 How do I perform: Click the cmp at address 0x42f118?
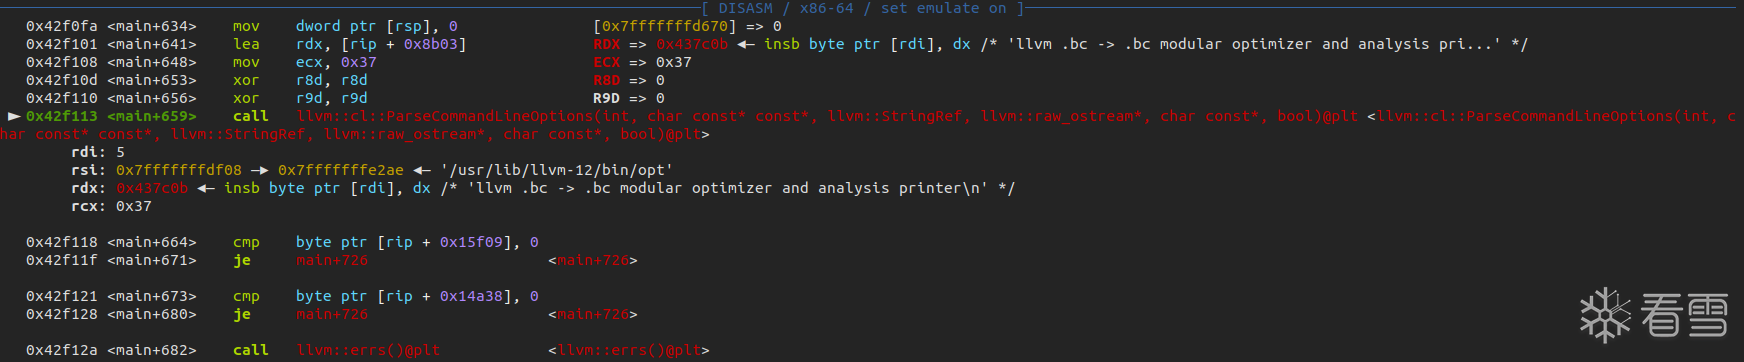click(246, 242)
